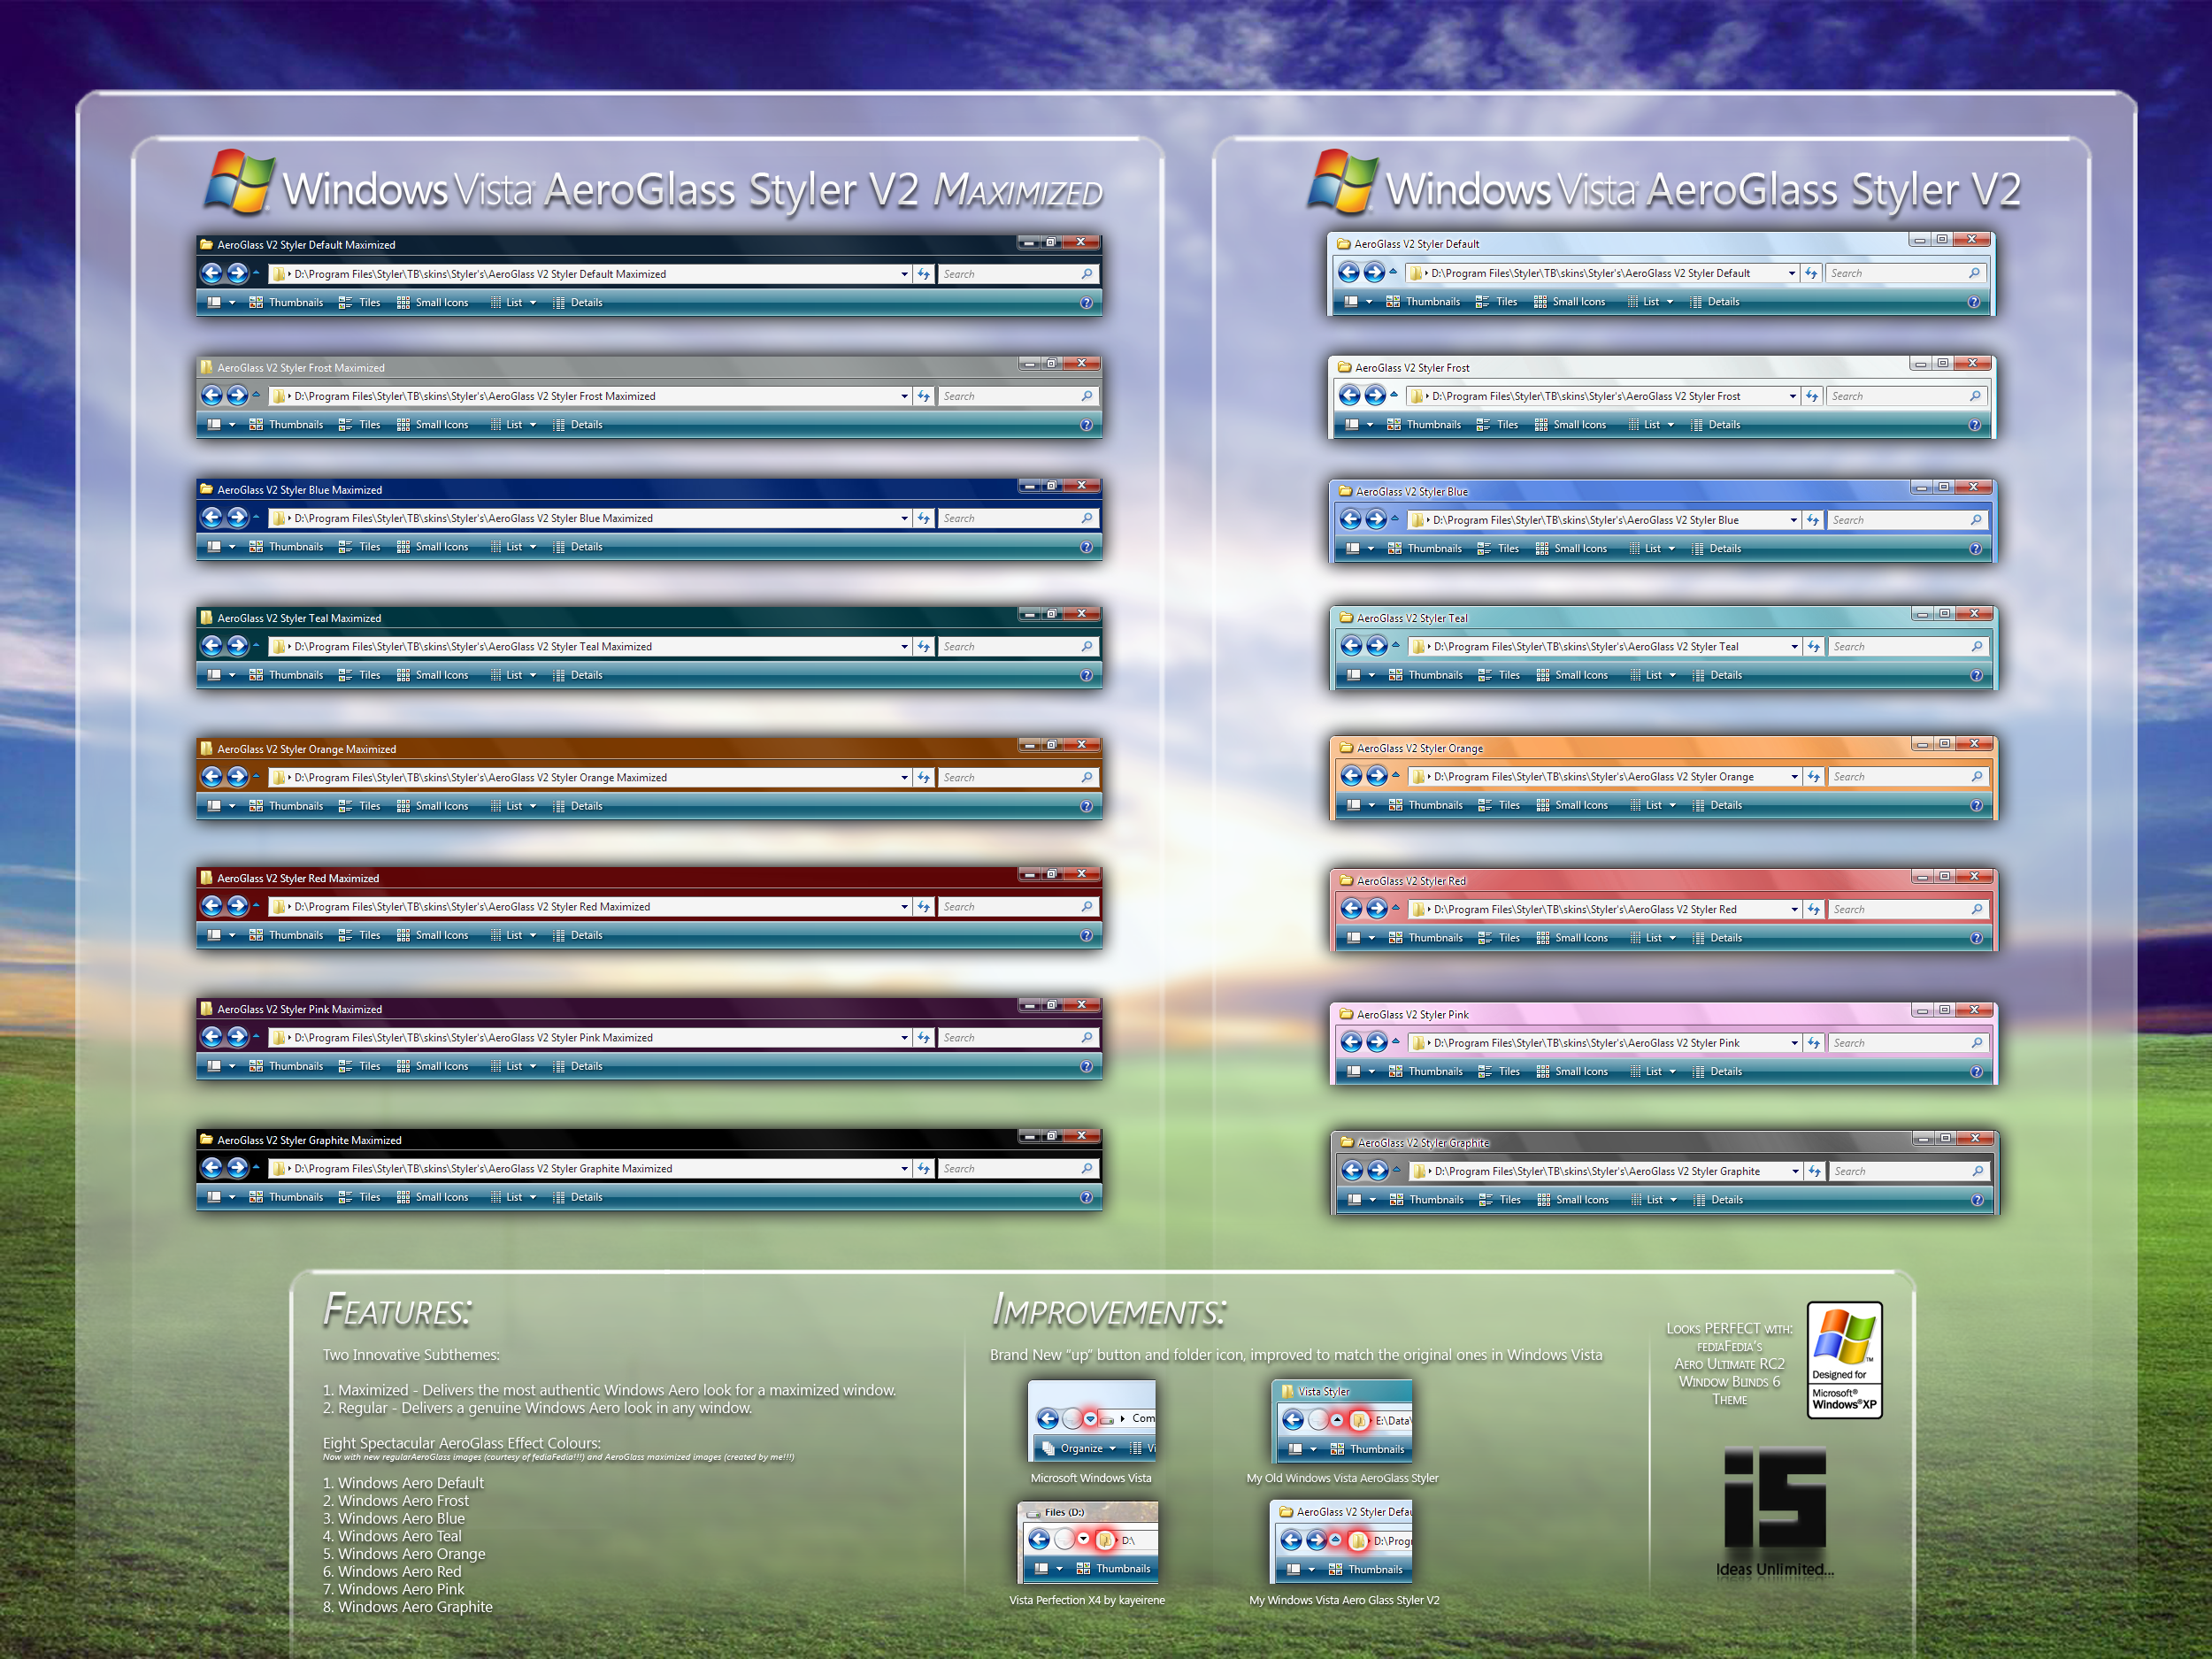Click Ideas Unlimited iS logo
Image resolution: width=2212 pixels, height=1659 pixels.
(1775, 1500)
